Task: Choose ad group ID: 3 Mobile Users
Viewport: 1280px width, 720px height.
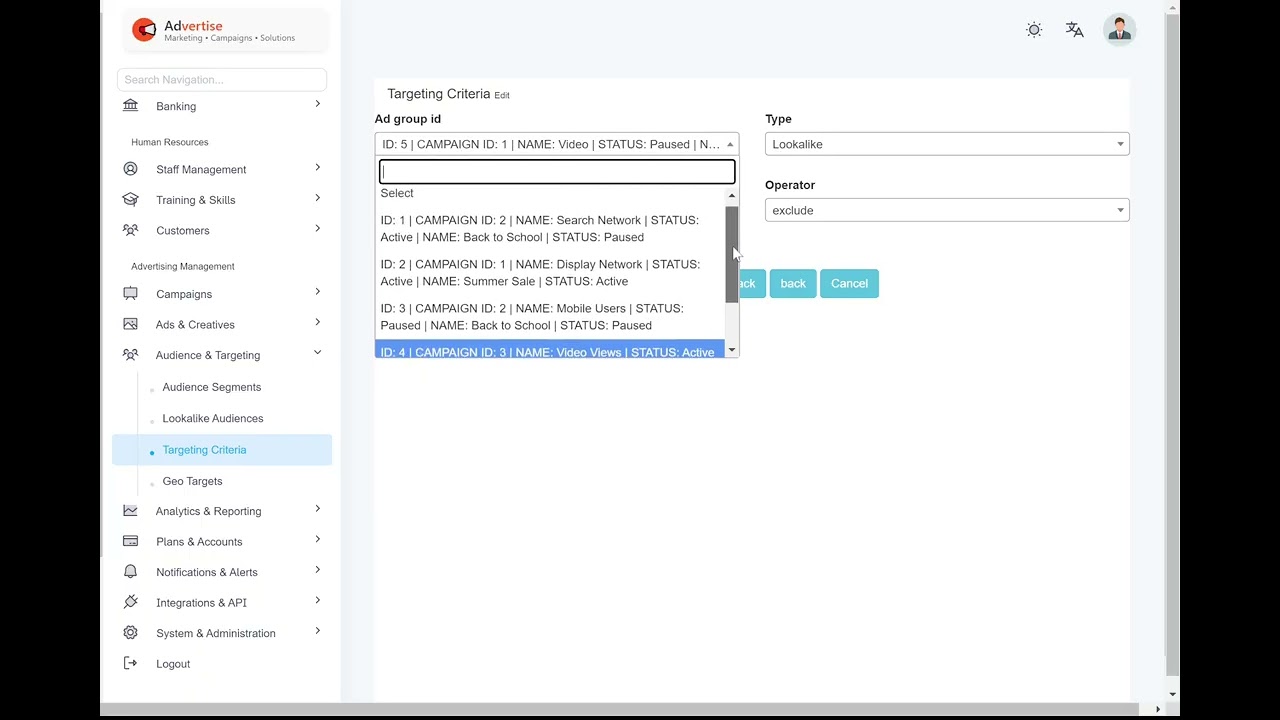Action: tap(550, 317)
